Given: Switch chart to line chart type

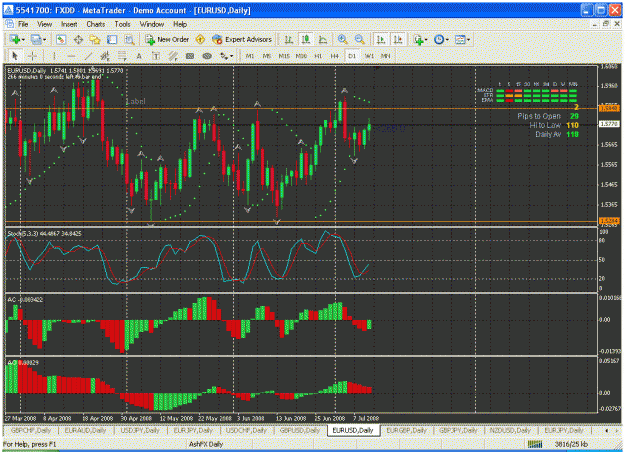Looking at the screenshot, I should [323, 39].
